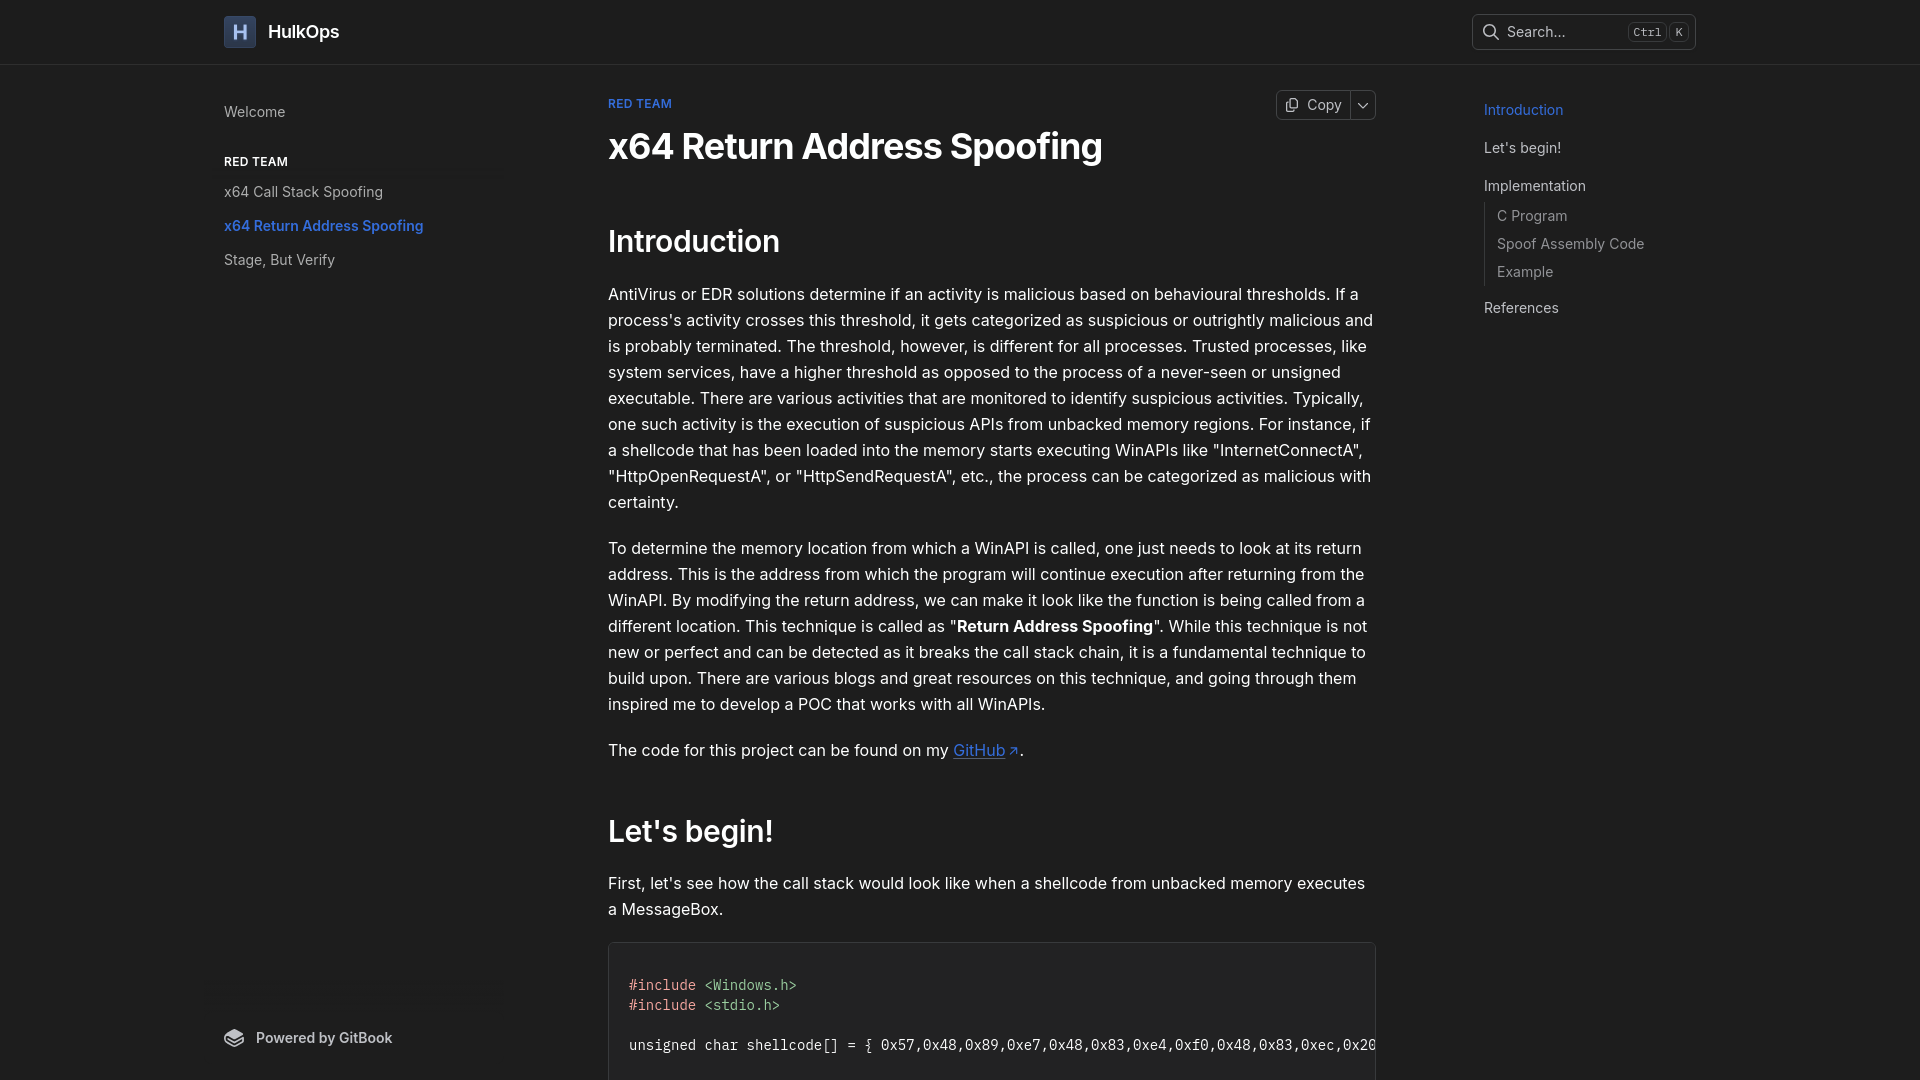The image size is (1920, 1080).
Task: Navigate to 'C Program' outline item
Action: pyautogui.click(x=1531, y=216)
